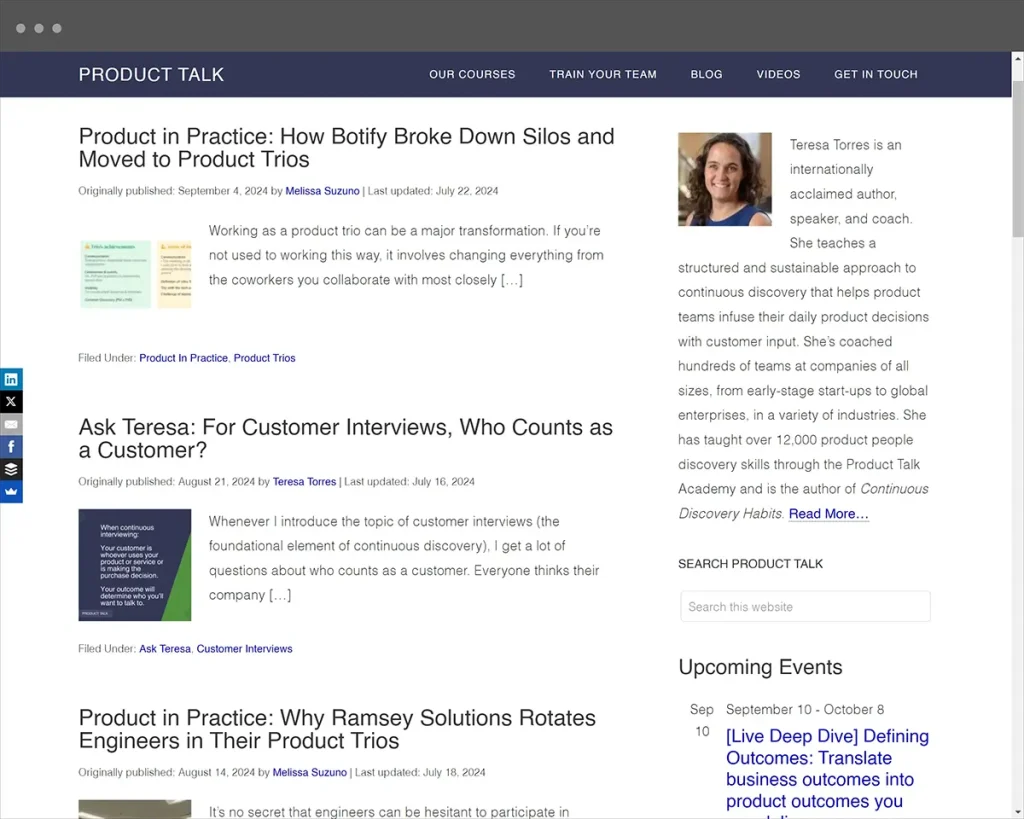Screen dimensions: 1024x819
Task: Share the page on Facebook
Action: (x=11, y=447)
